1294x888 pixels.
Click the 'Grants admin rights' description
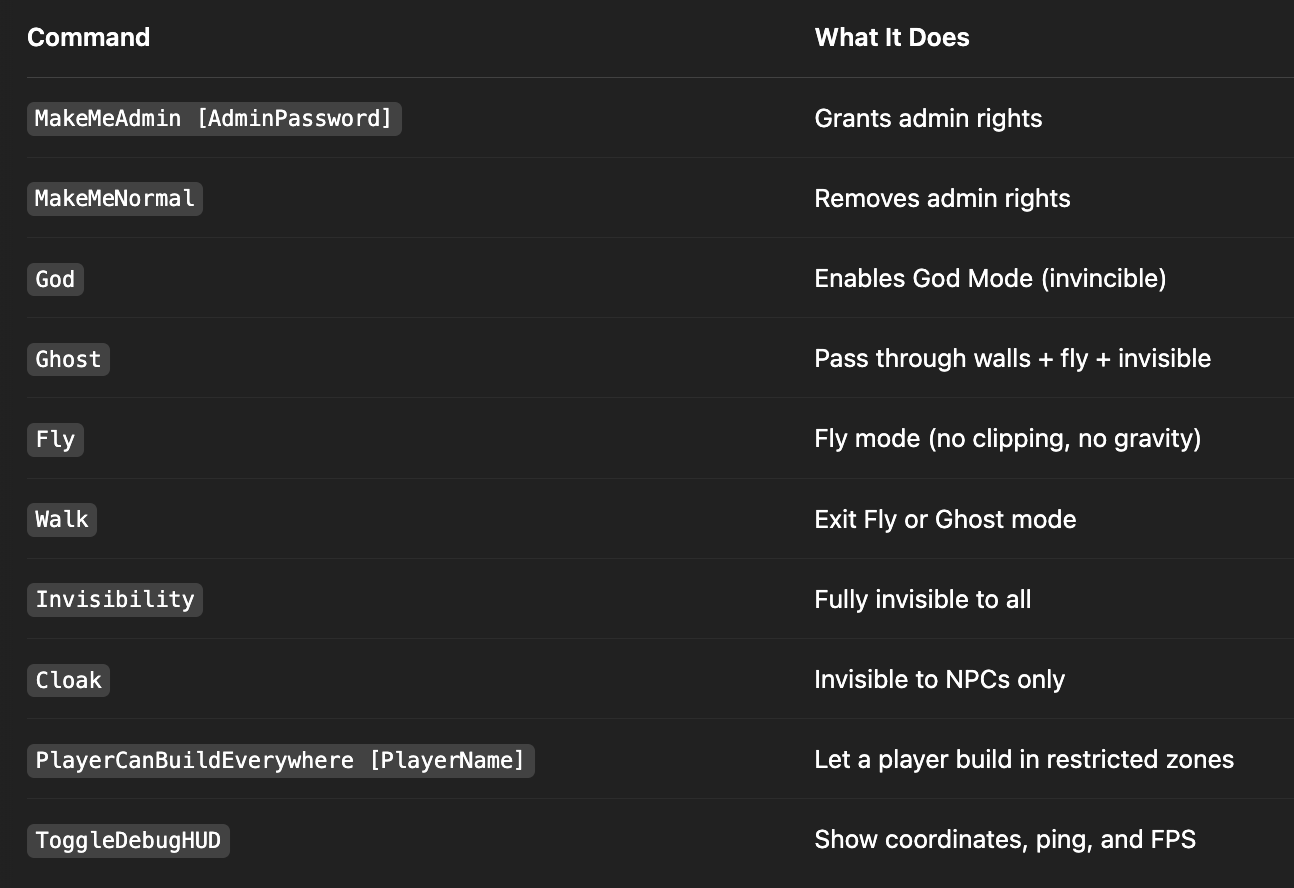928,118
